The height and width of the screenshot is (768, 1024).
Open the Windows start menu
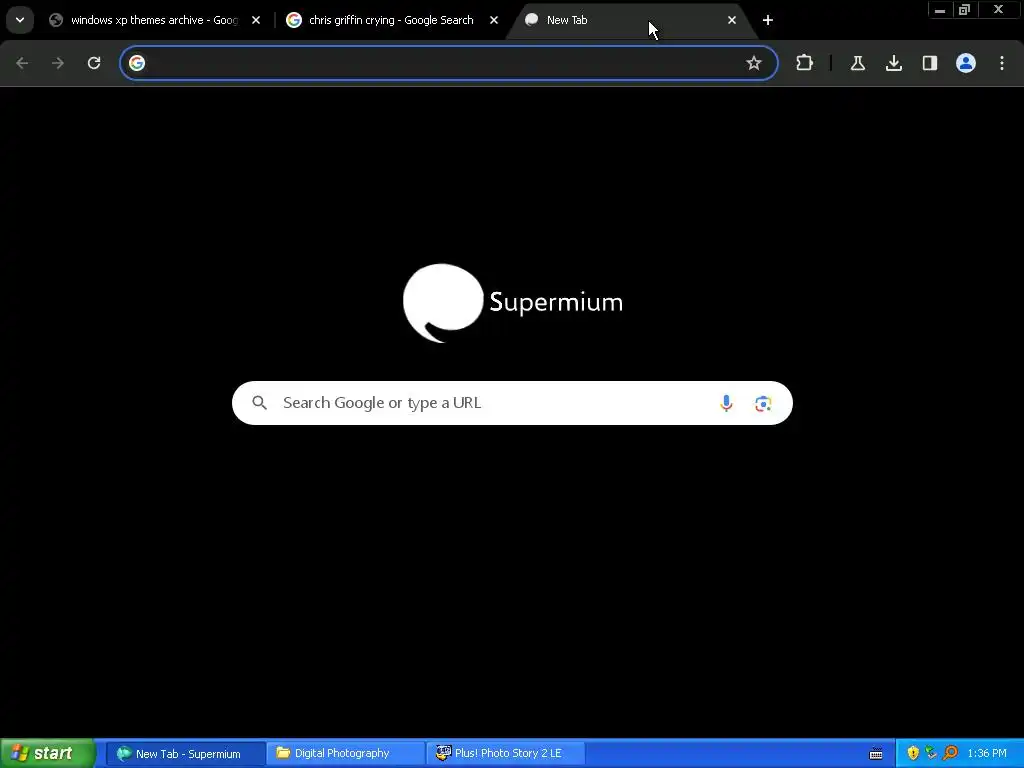pos(47,753)
